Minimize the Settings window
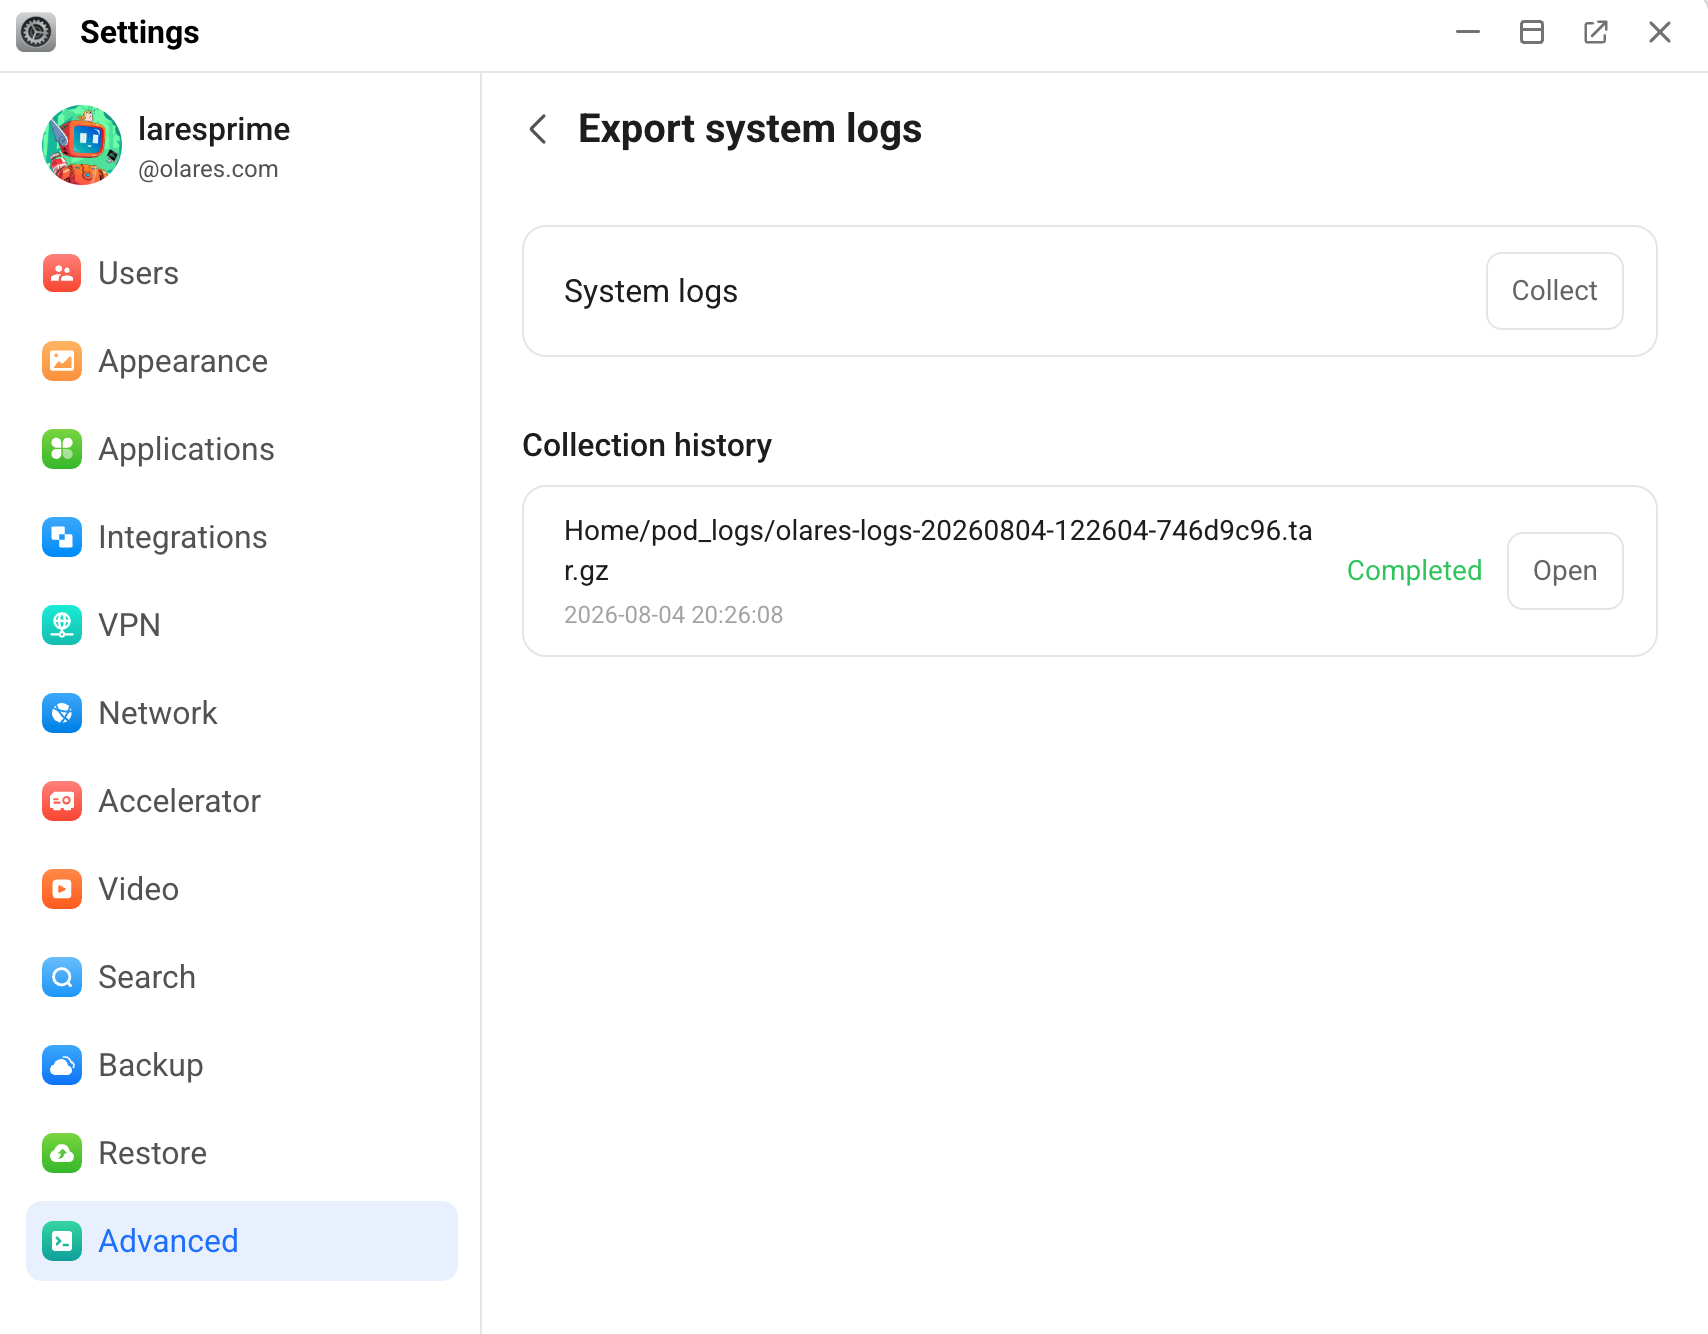The image size is (1708, 1334). point(1468,32)
